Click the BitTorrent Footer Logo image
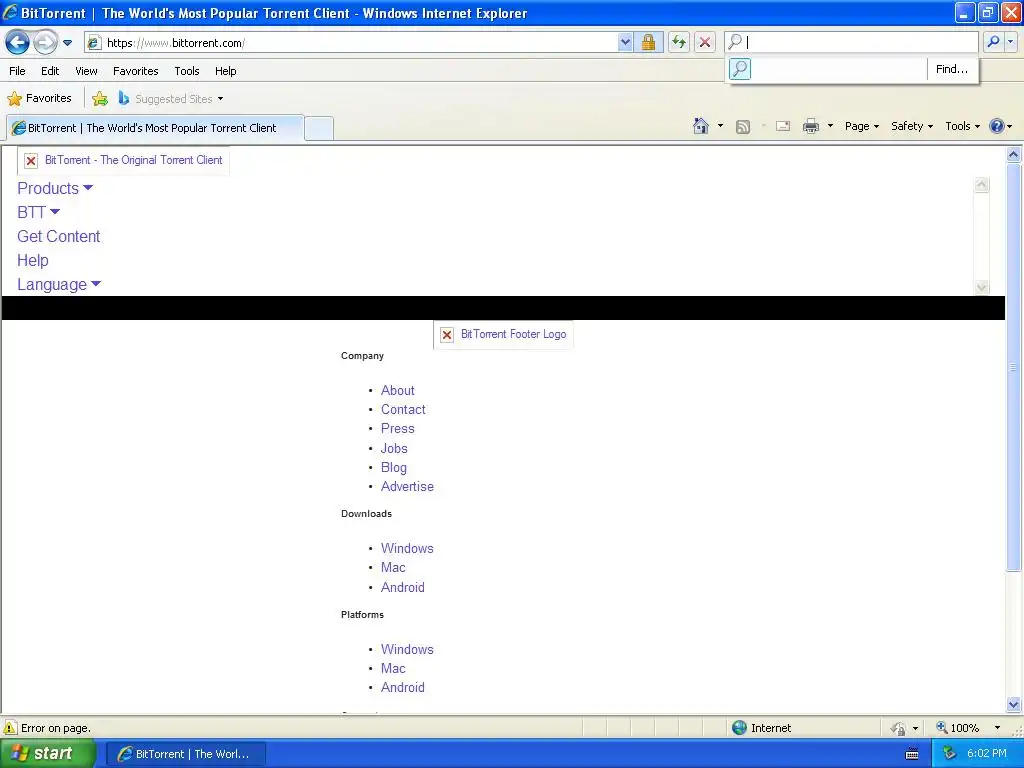 pyautogui.click(x=504, y=334)
